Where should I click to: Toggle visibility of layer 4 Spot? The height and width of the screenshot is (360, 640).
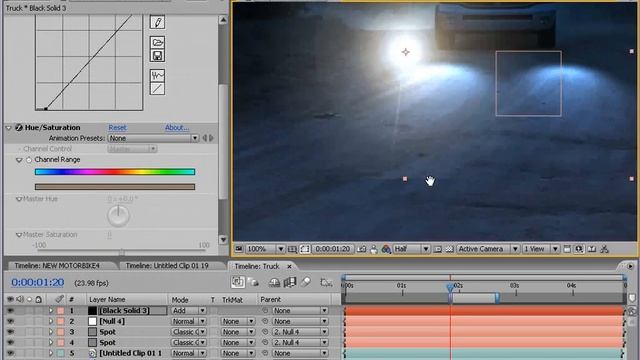[x=10, y=342]
